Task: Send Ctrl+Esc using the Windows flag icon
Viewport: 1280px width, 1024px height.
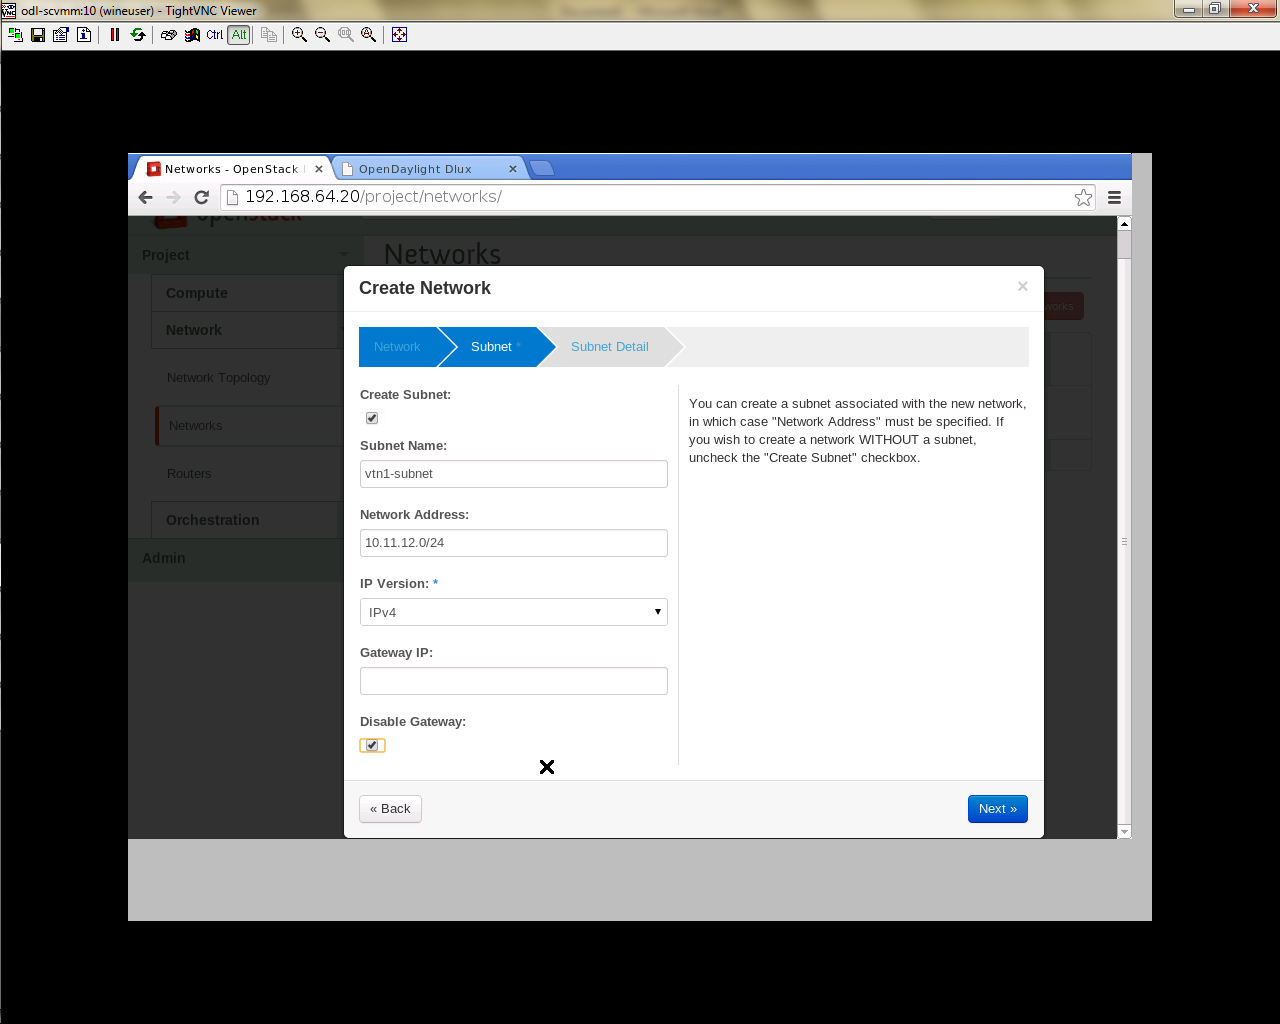Action: pyautogui.click(x=192, y=35)
